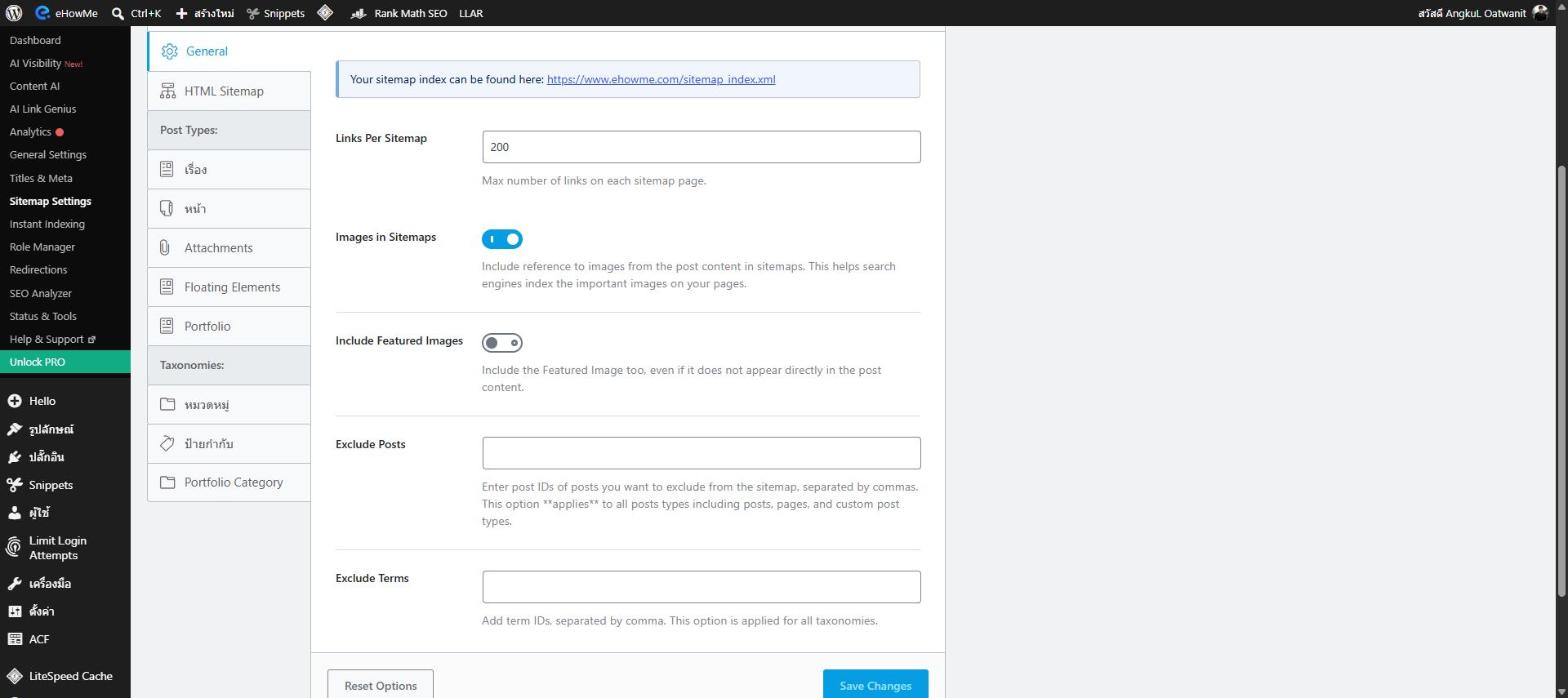Image resolution: width=1568 pixels, height=698 pixels.
Task: Click the Reset Options button
Action: pyautogui.click(x=380, y=685)
